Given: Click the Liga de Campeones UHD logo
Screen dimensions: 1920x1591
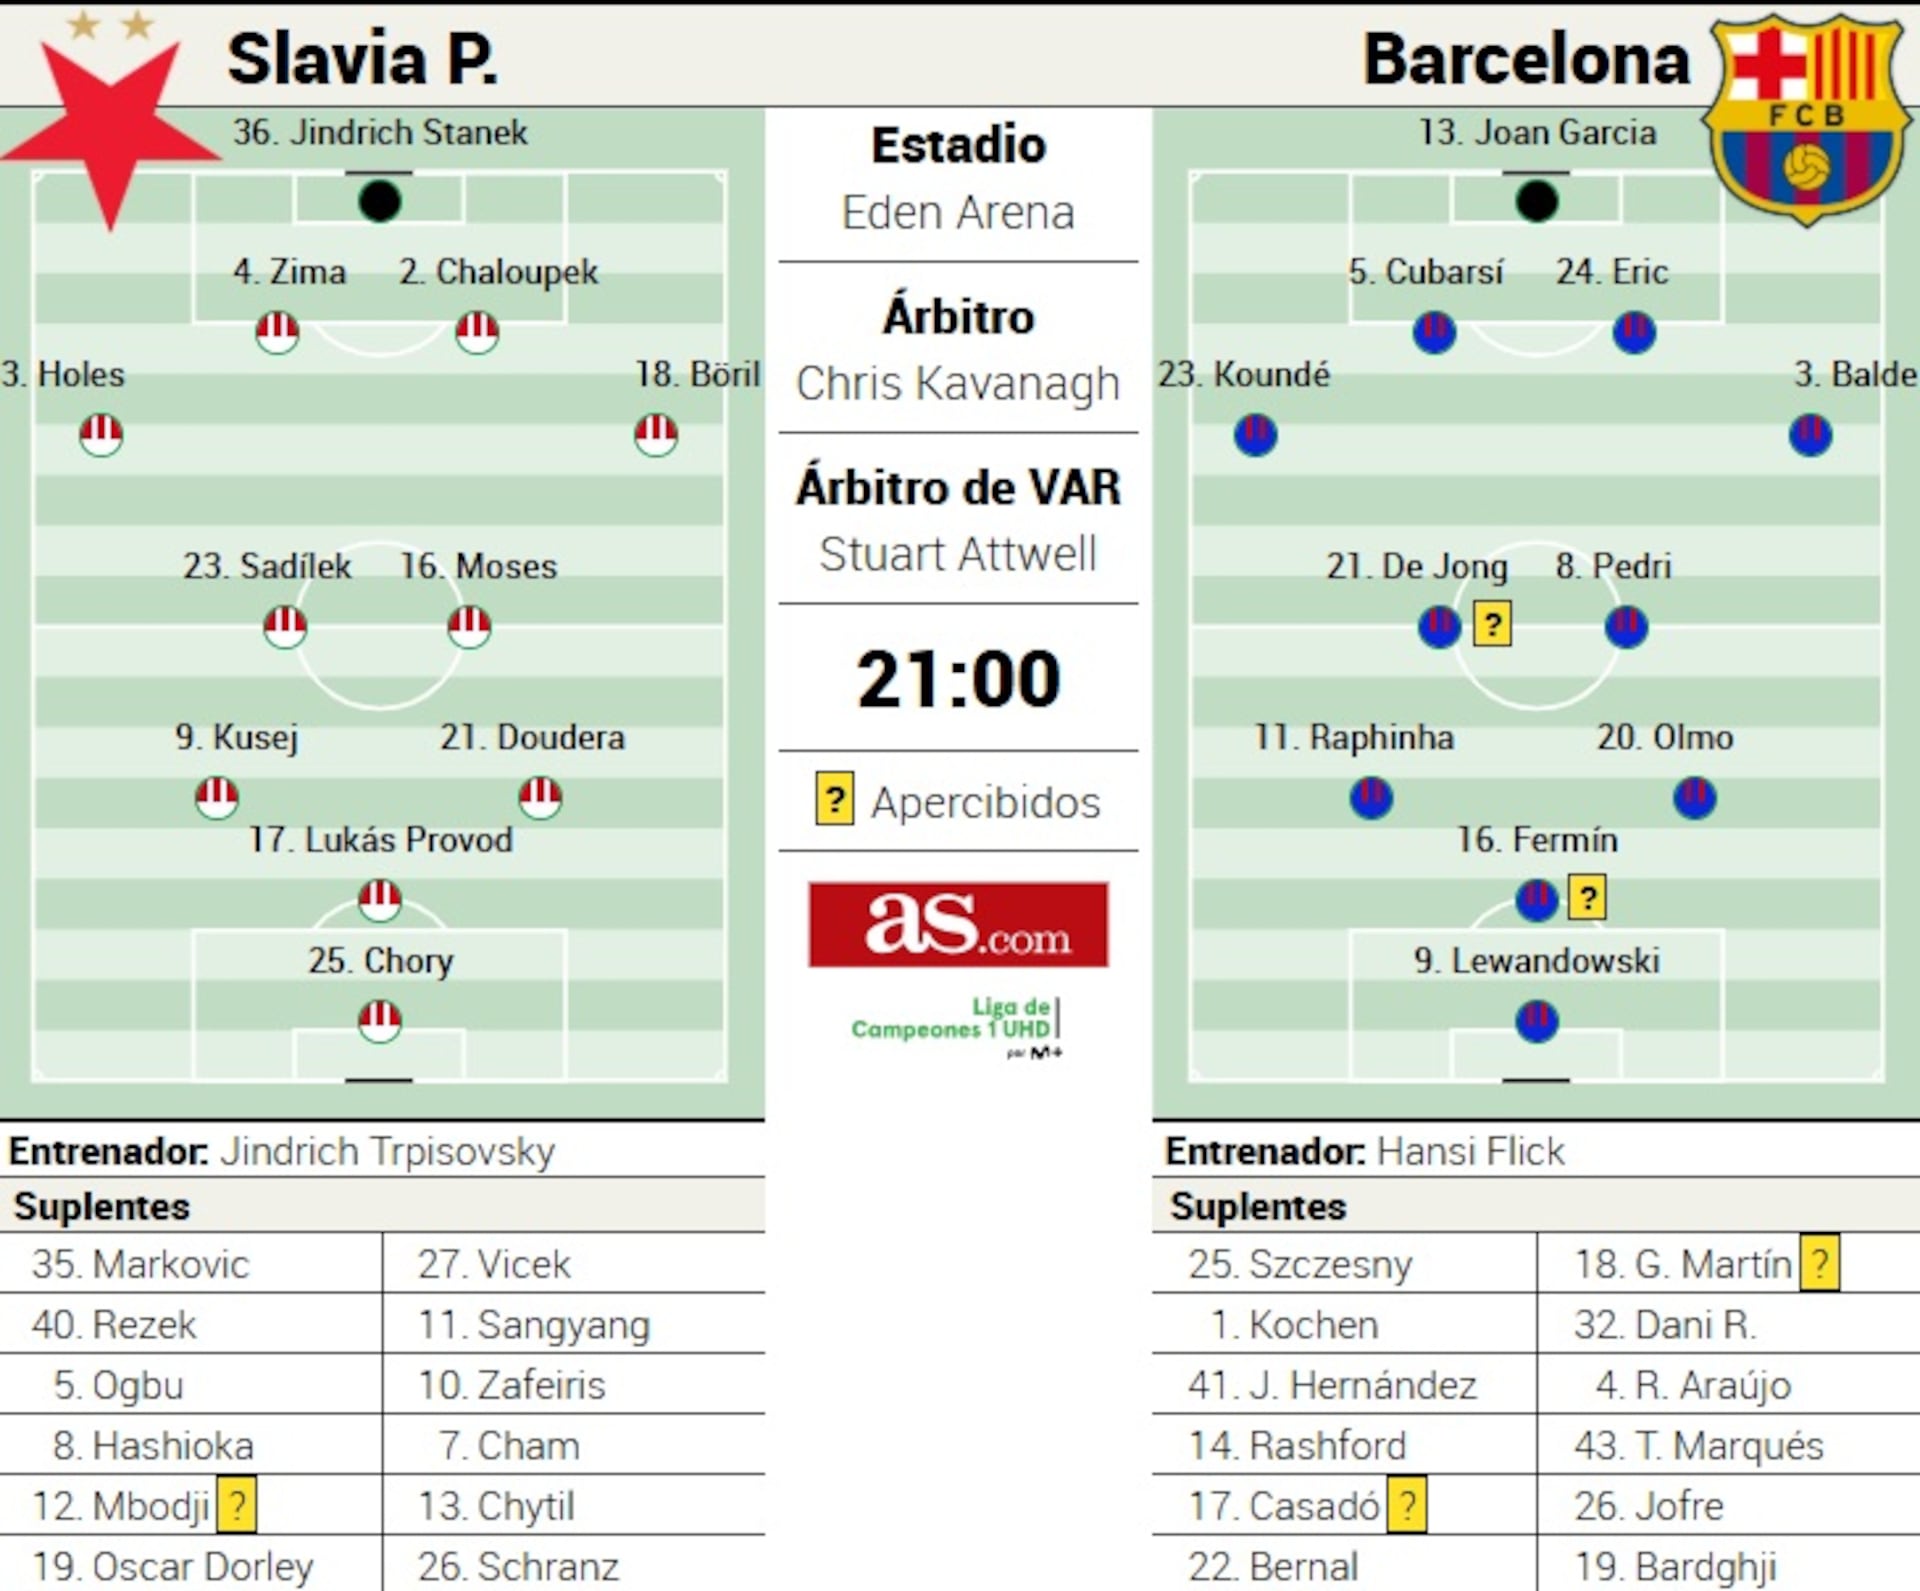Looking at the screenshot, I should (957, 1027).
